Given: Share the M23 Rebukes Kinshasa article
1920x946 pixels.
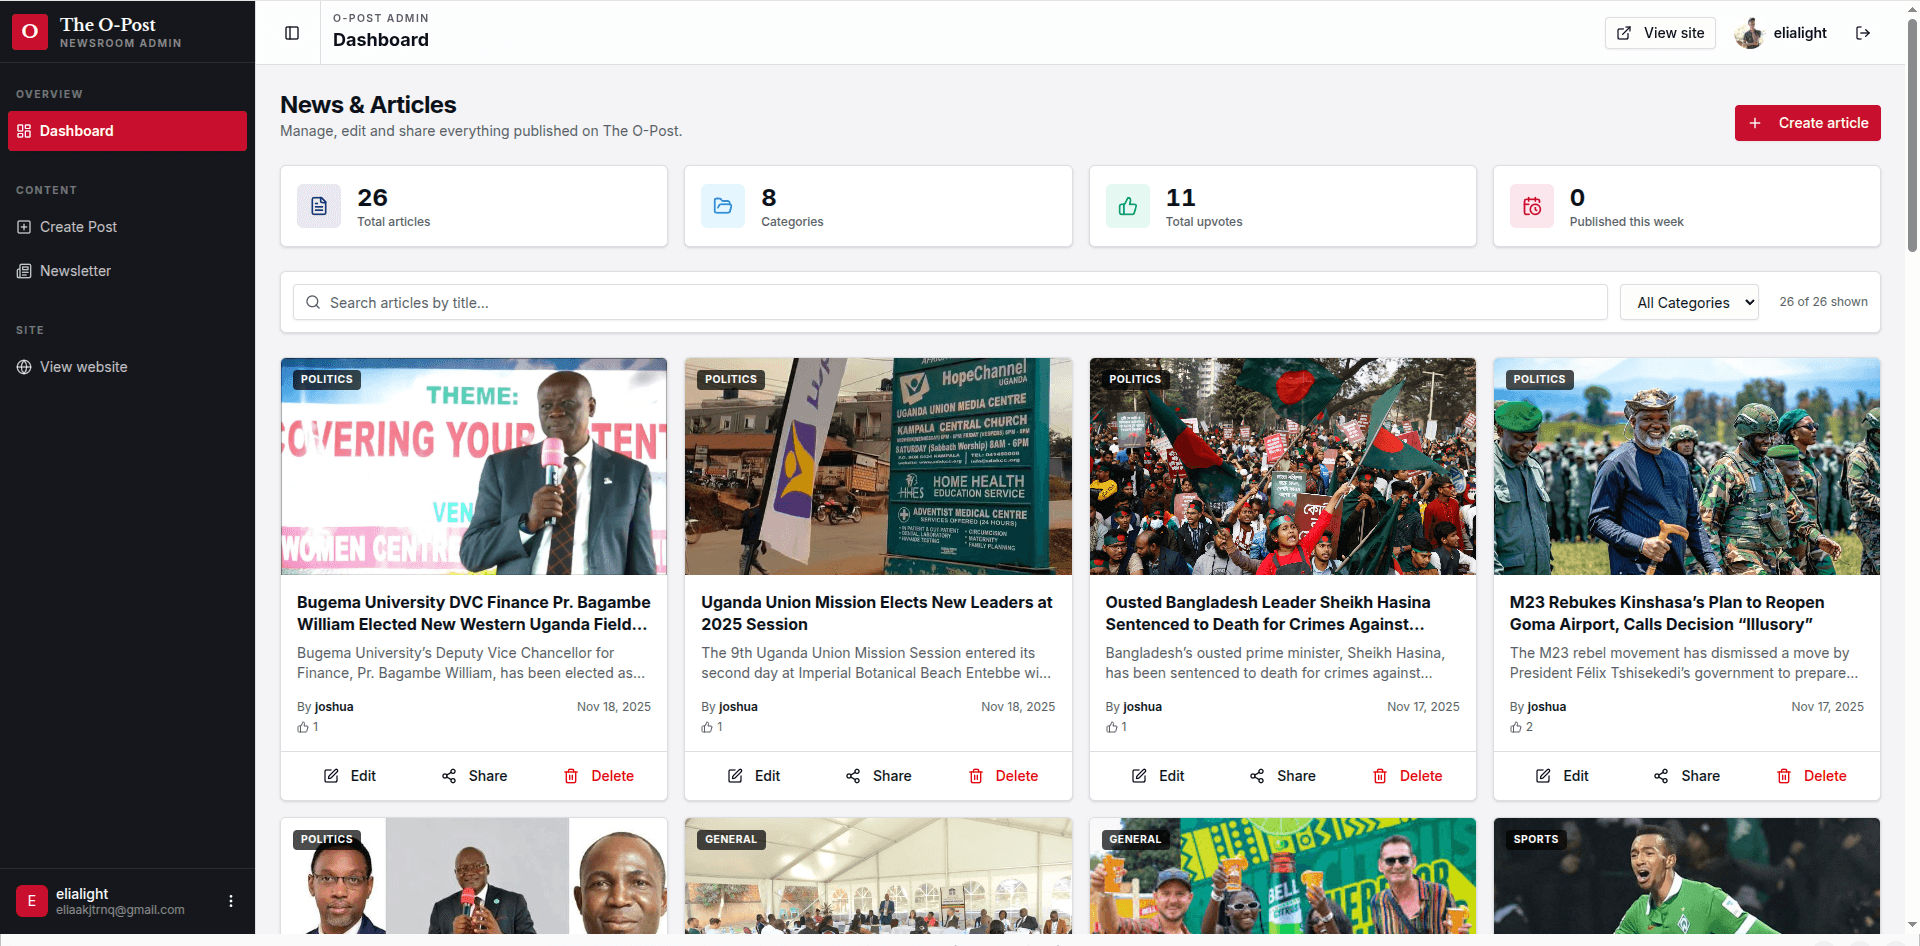Looking at the screenshot, I should point(1686,776).
